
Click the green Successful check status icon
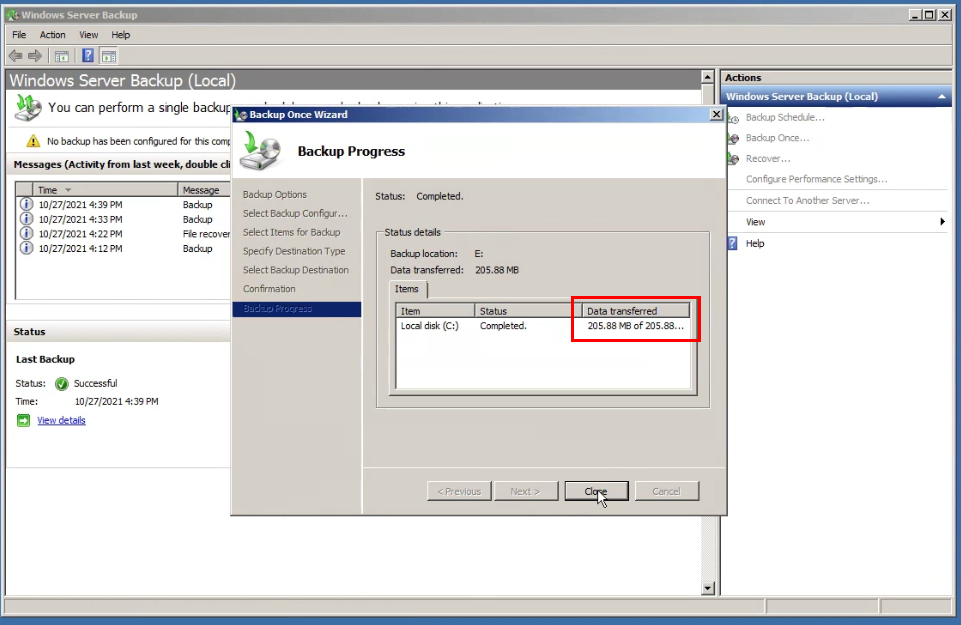[61, 384]
